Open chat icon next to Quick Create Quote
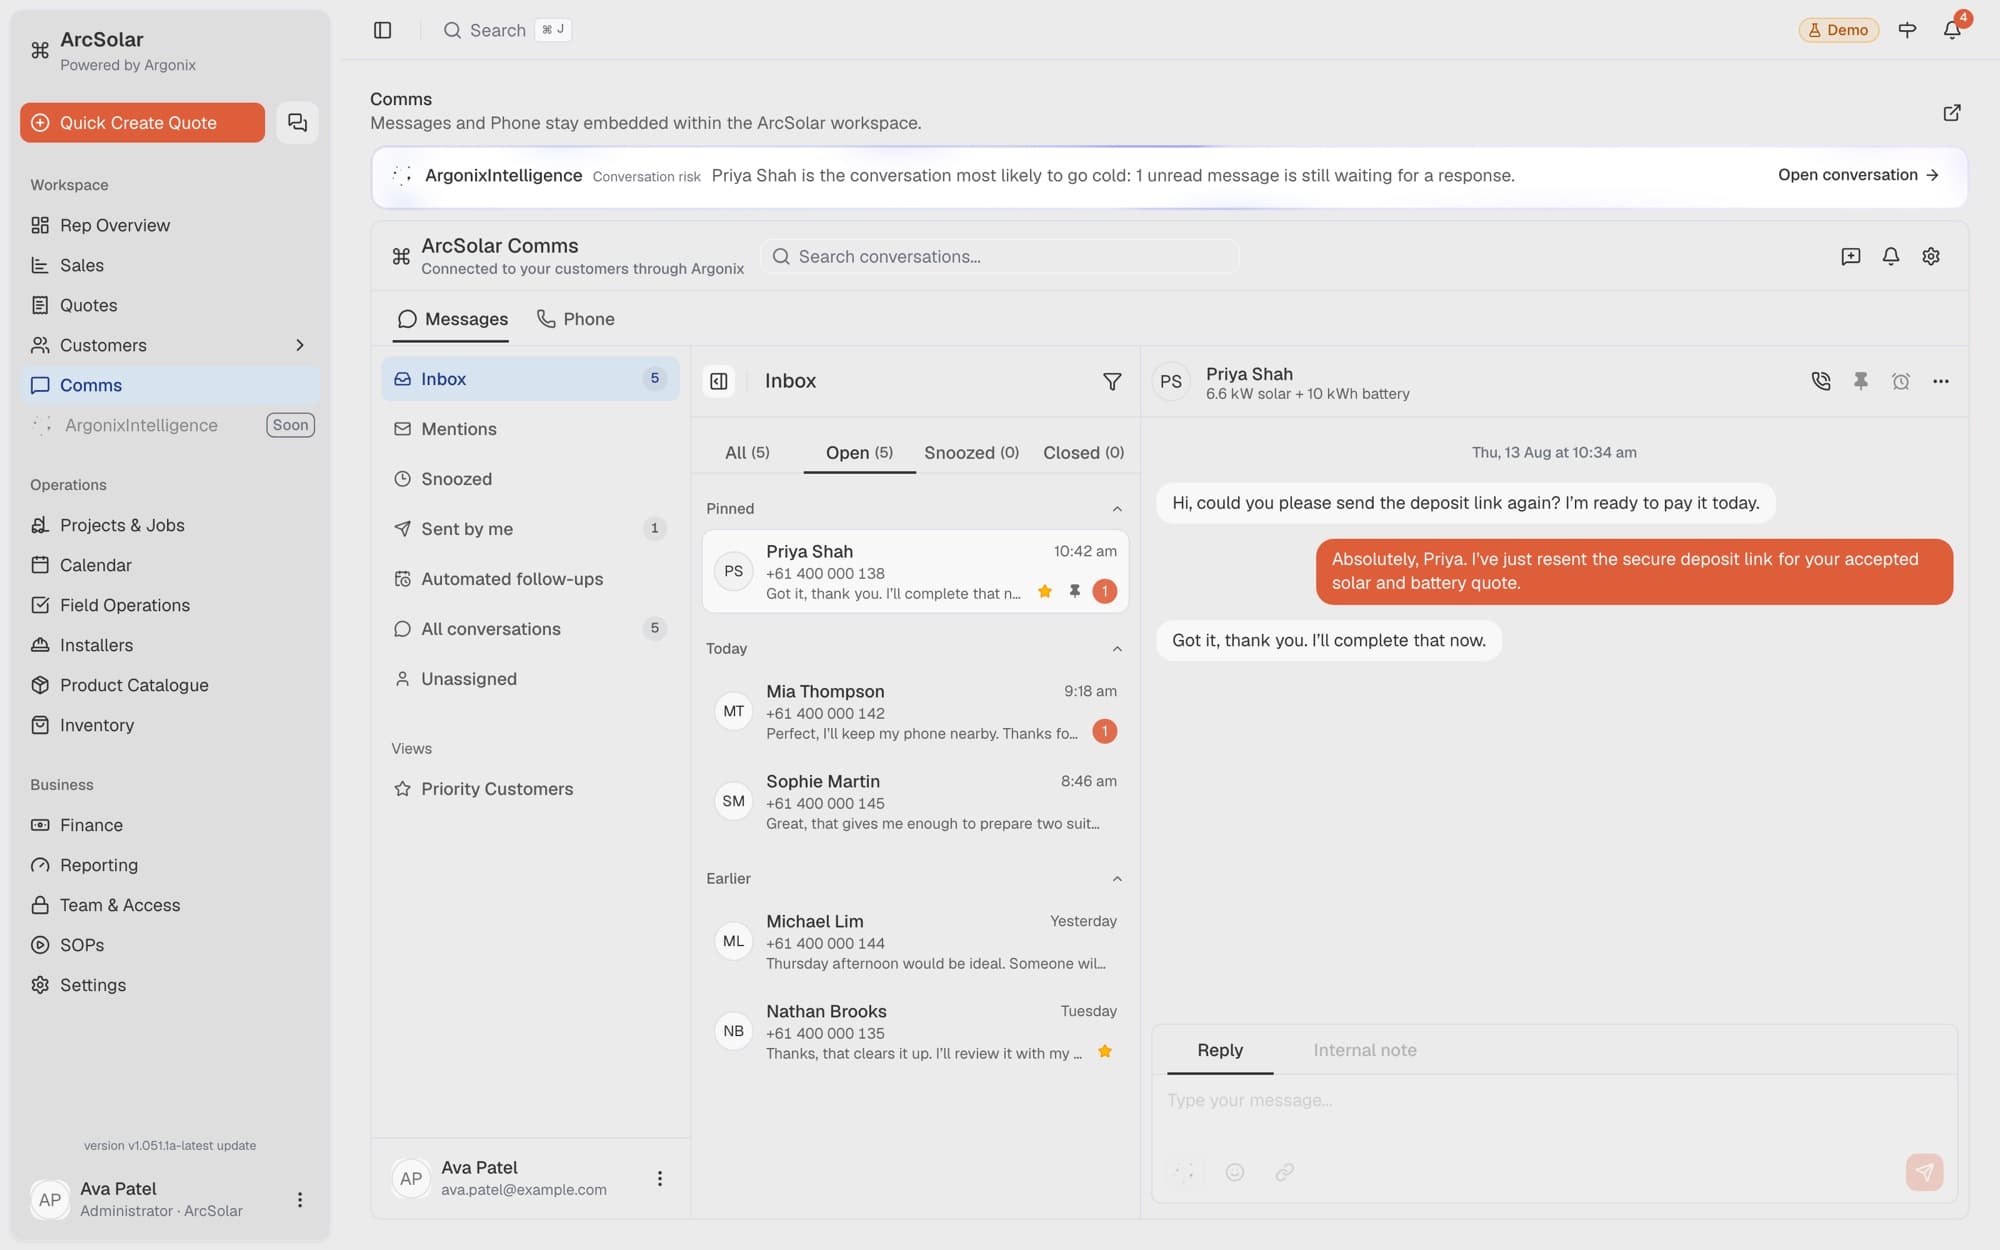 (x=297, y=122)
